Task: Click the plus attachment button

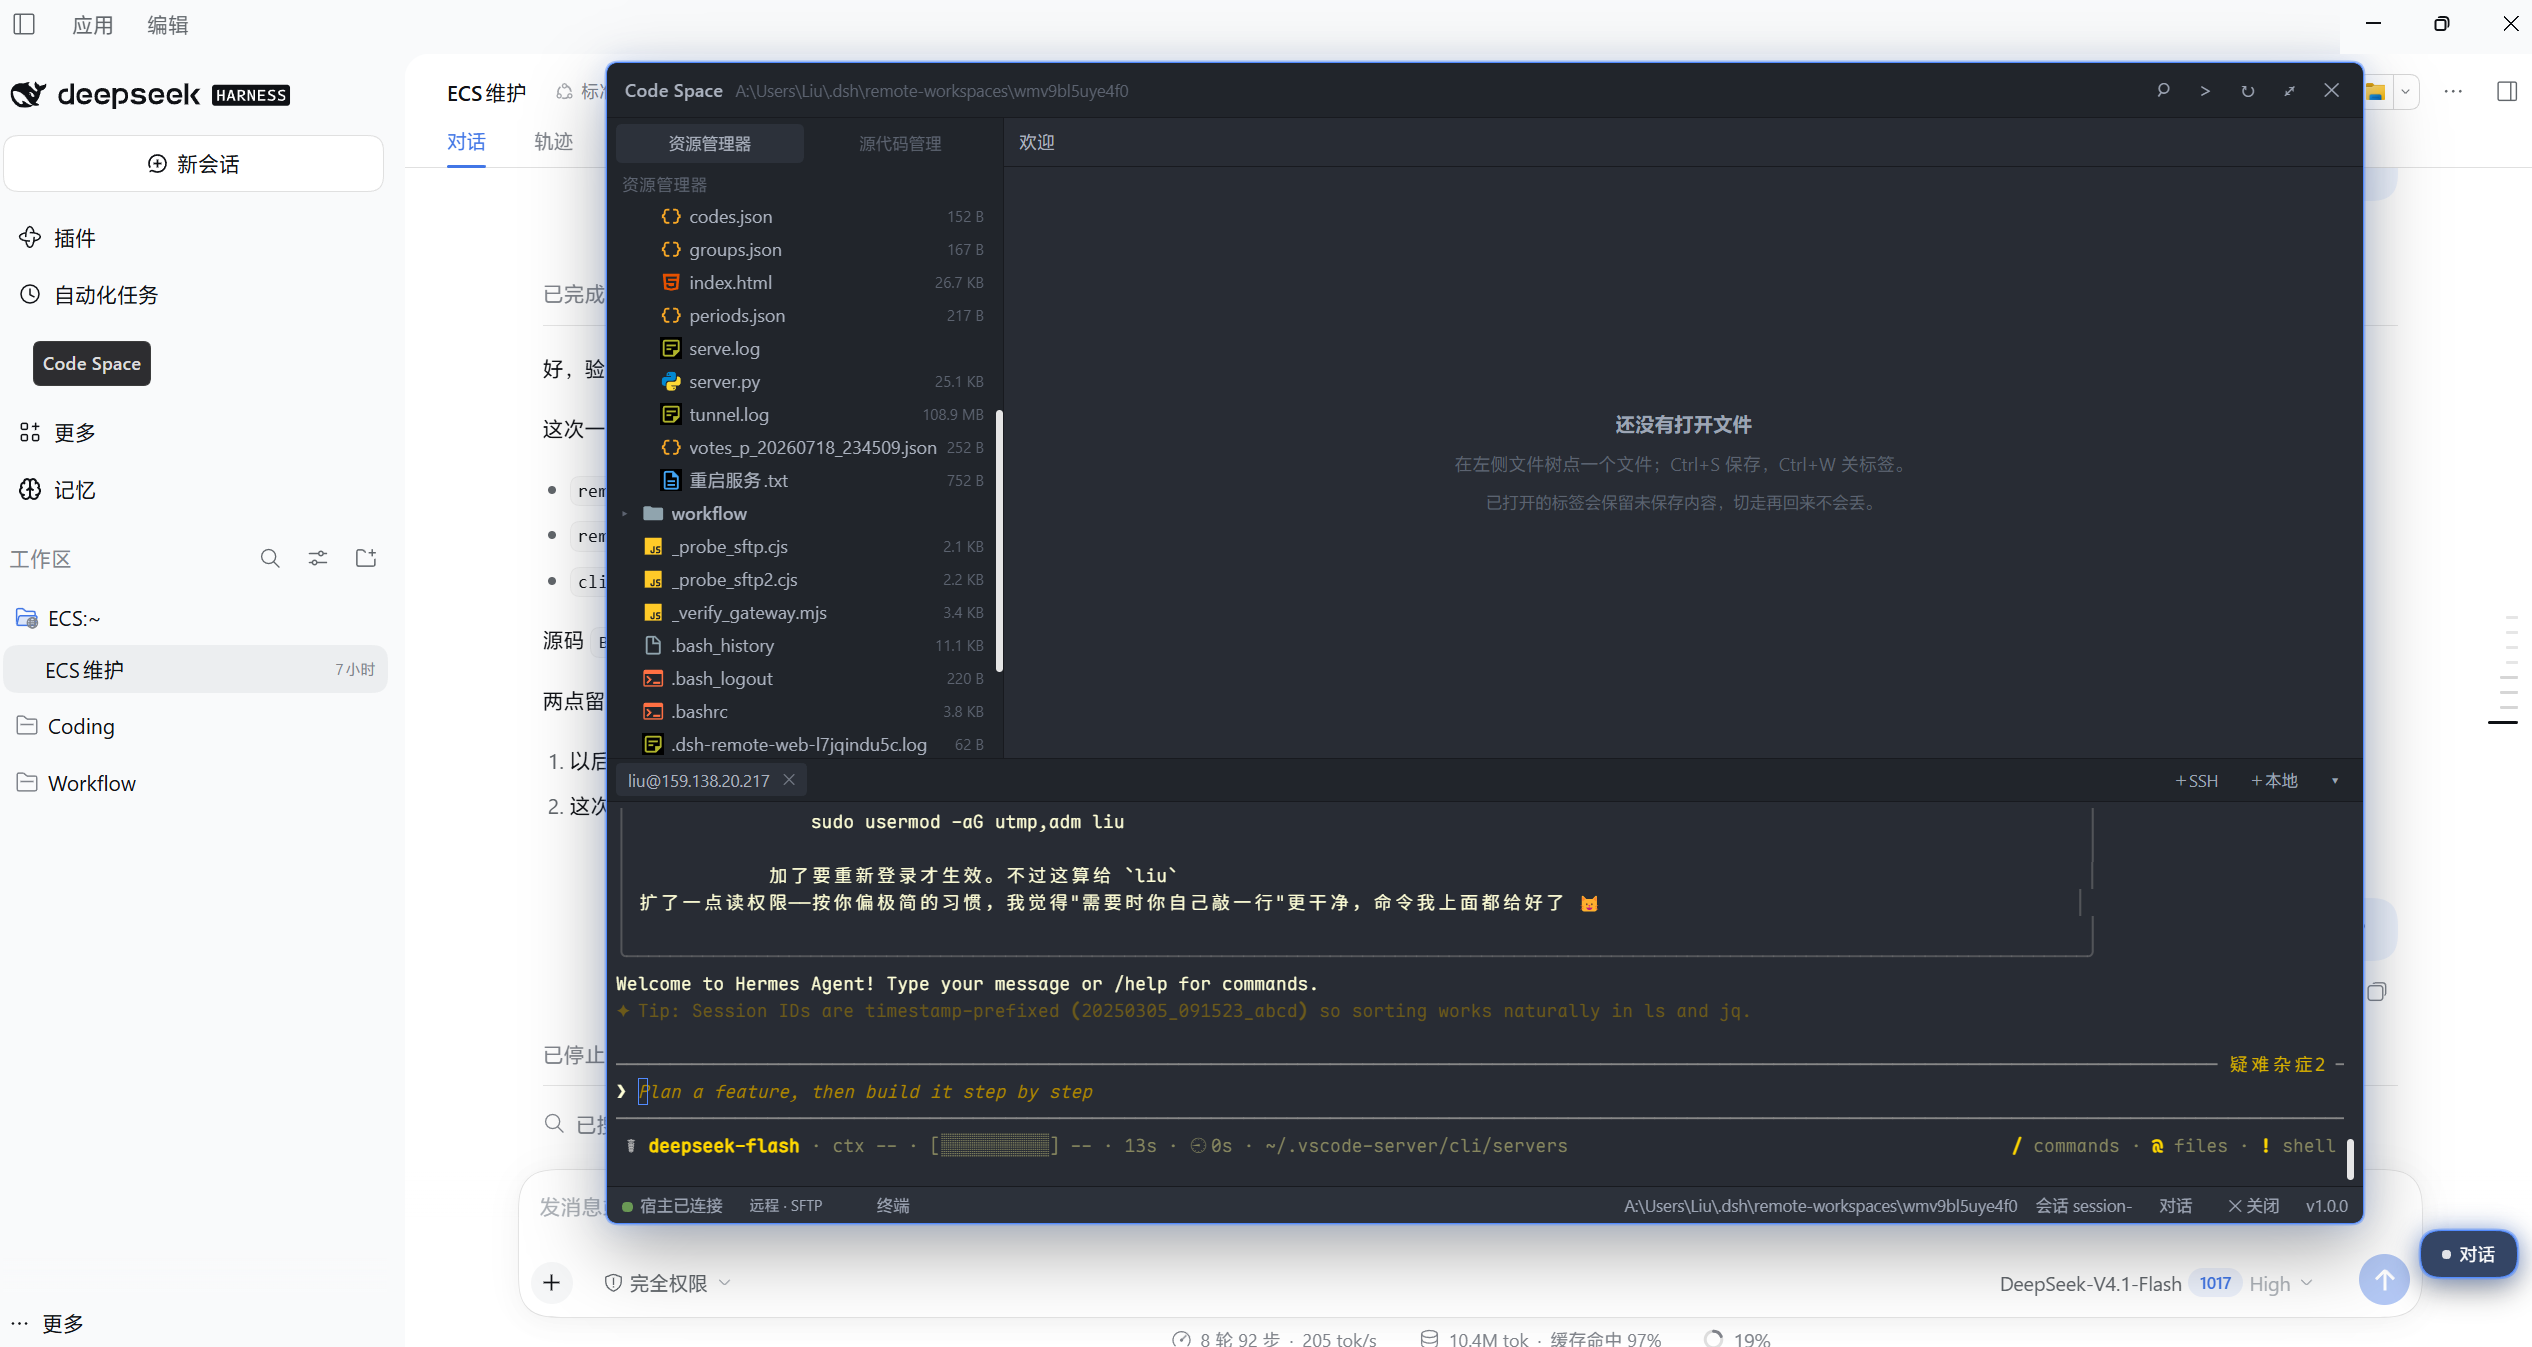Action: [551, 1283]
